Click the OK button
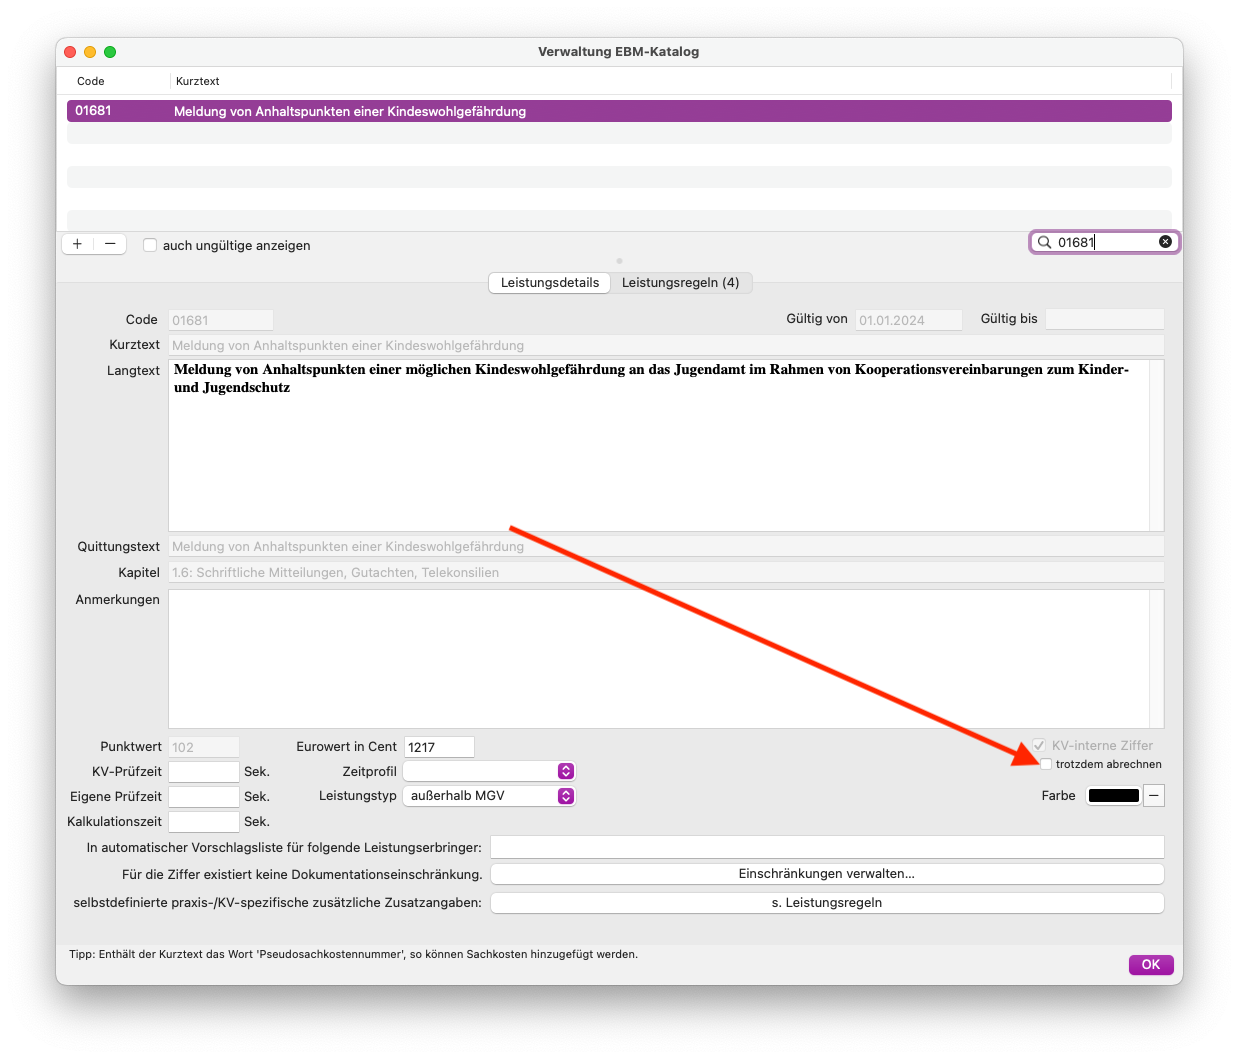 pos(1151,964)
